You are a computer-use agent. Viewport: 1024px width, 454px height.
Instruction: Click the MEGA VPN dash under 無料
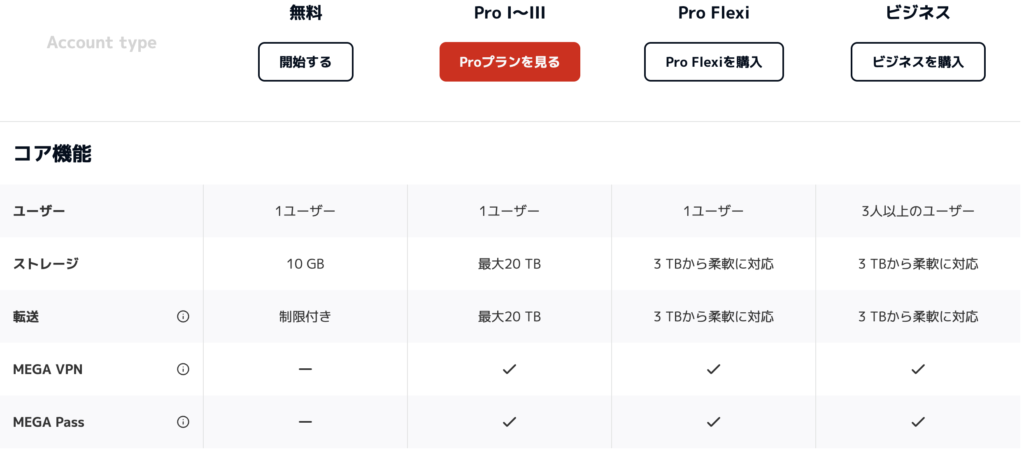(305, 369)
